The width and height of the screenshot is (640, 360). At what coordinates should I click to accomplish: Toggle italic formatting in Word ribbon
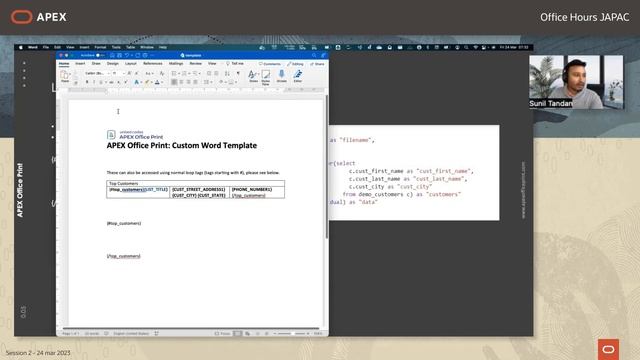click(94, 82)
